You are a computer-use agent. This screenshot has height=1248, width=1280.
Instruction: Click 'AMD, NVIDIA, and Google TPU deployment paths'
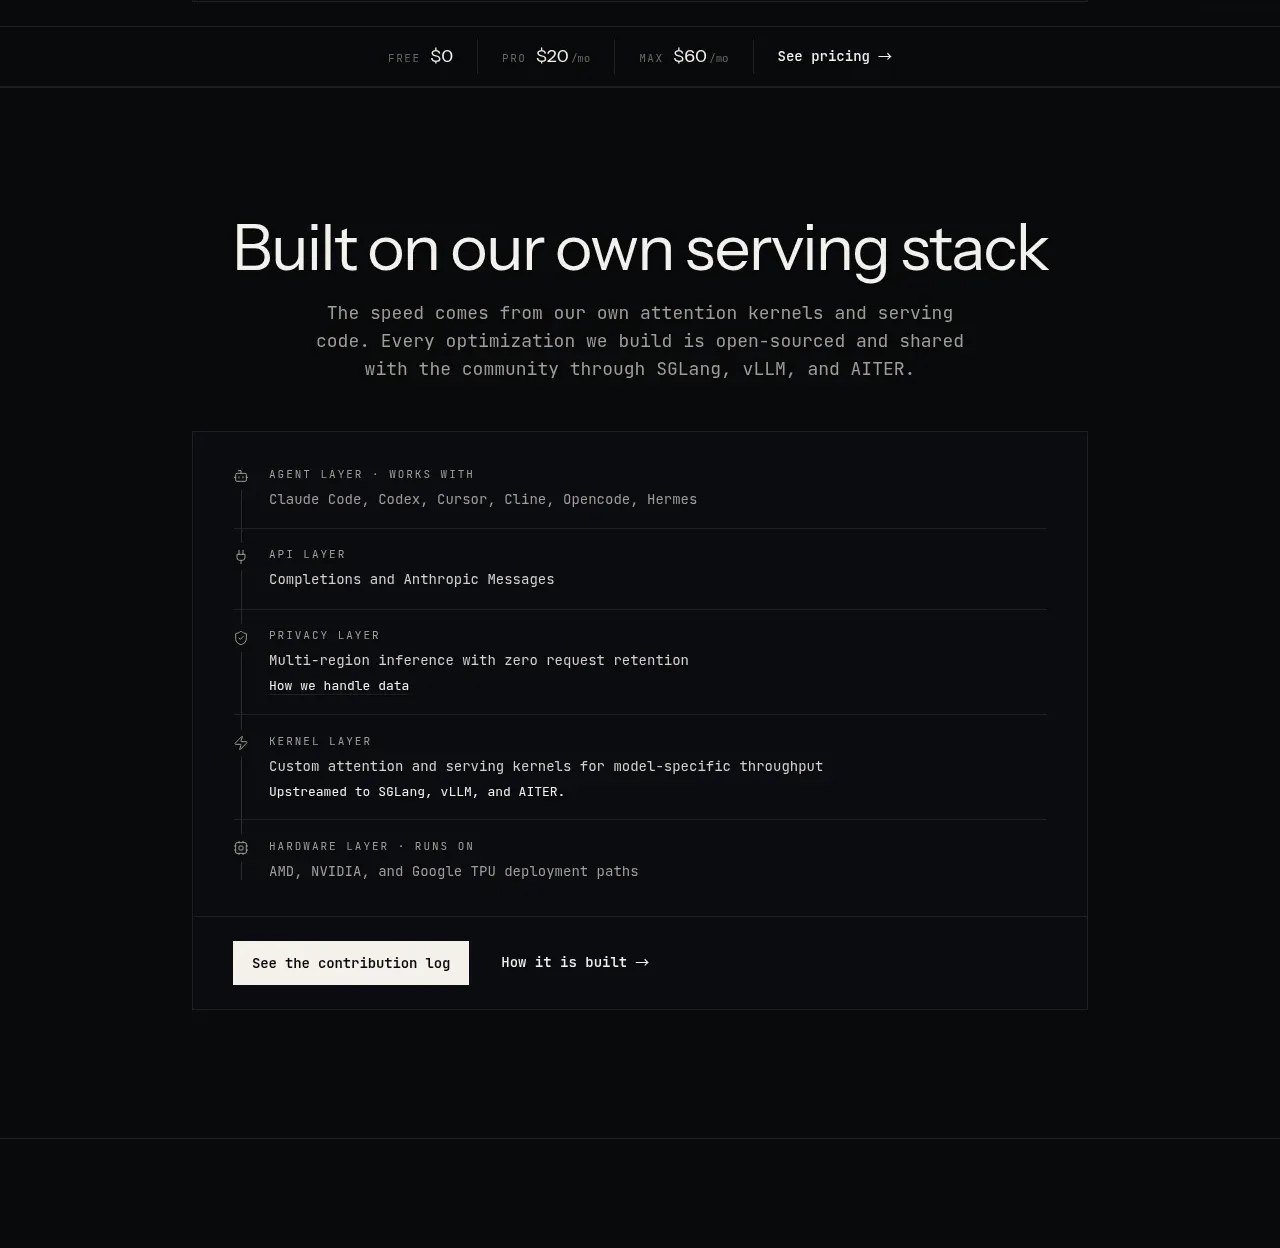click(453, 871)
